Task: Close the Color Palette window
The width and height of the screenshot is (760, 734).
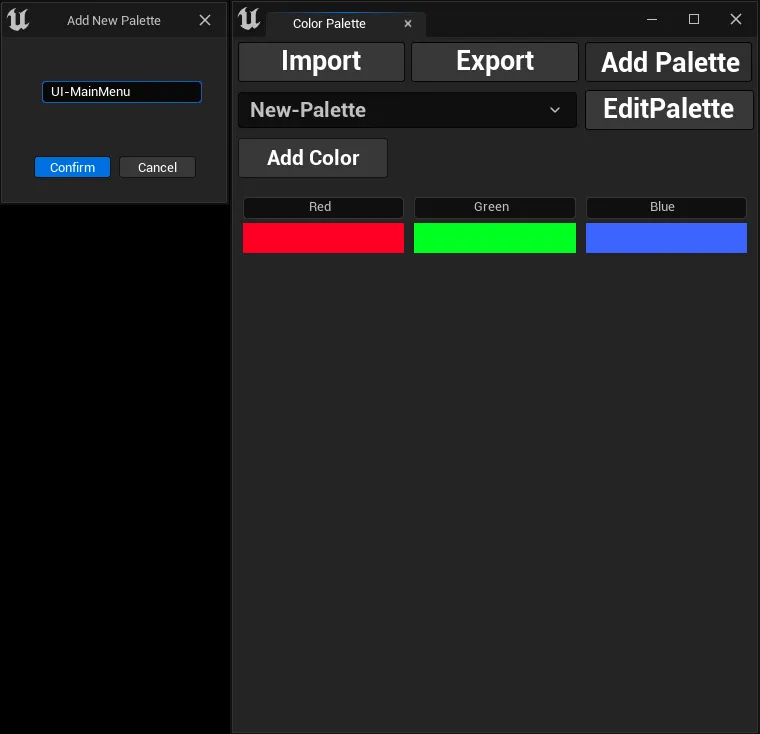Action: pos(736,19)
